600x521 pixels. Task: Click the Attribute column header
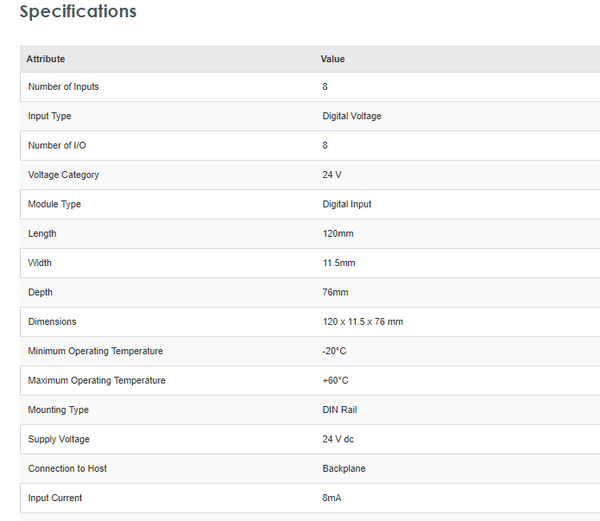pyautogui.click(x=46, y=59)
